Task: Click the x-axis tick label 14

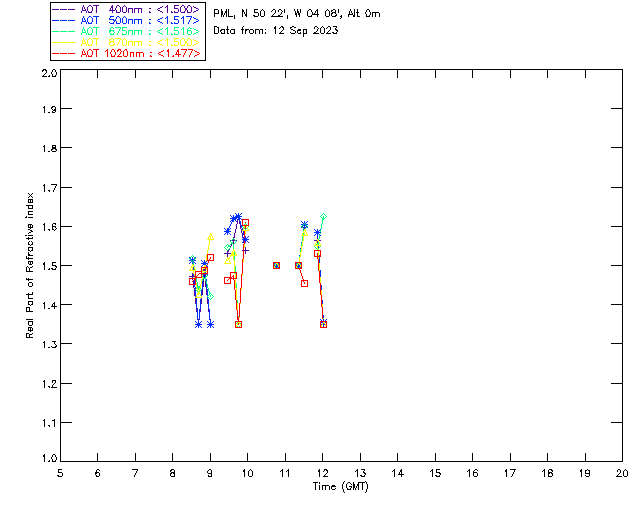Action: [398, 473]
